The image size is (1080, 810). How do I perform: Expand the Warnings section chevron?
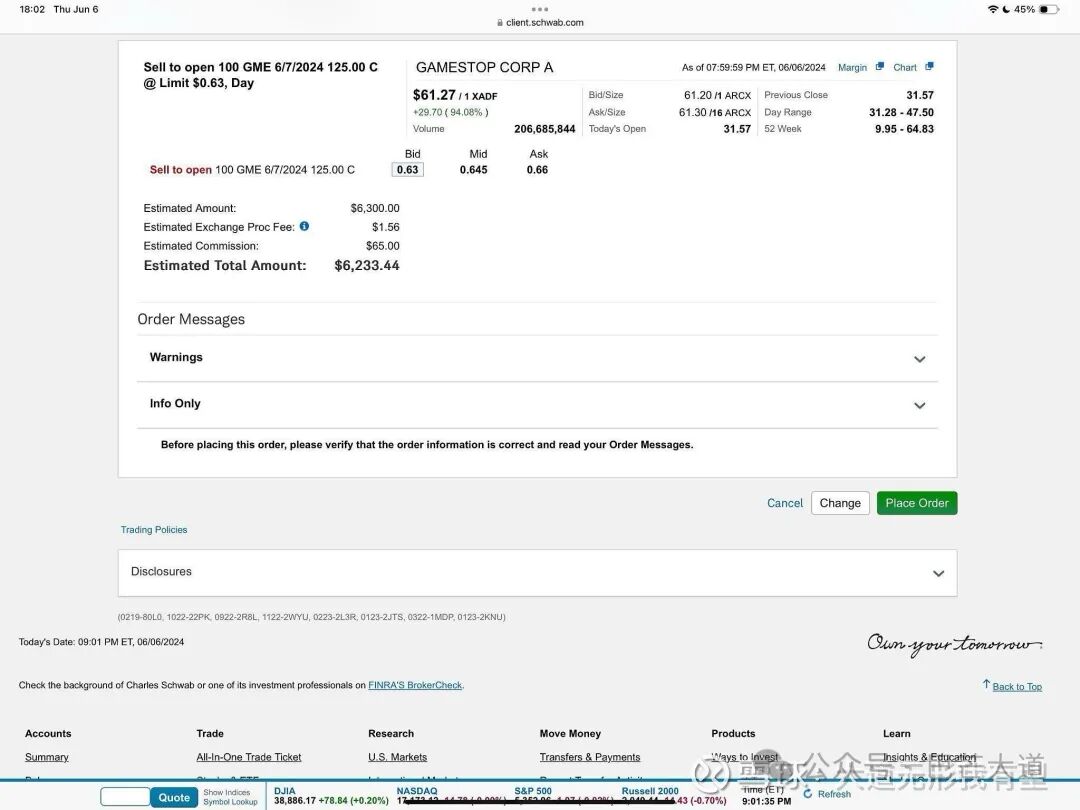point(920,359)
